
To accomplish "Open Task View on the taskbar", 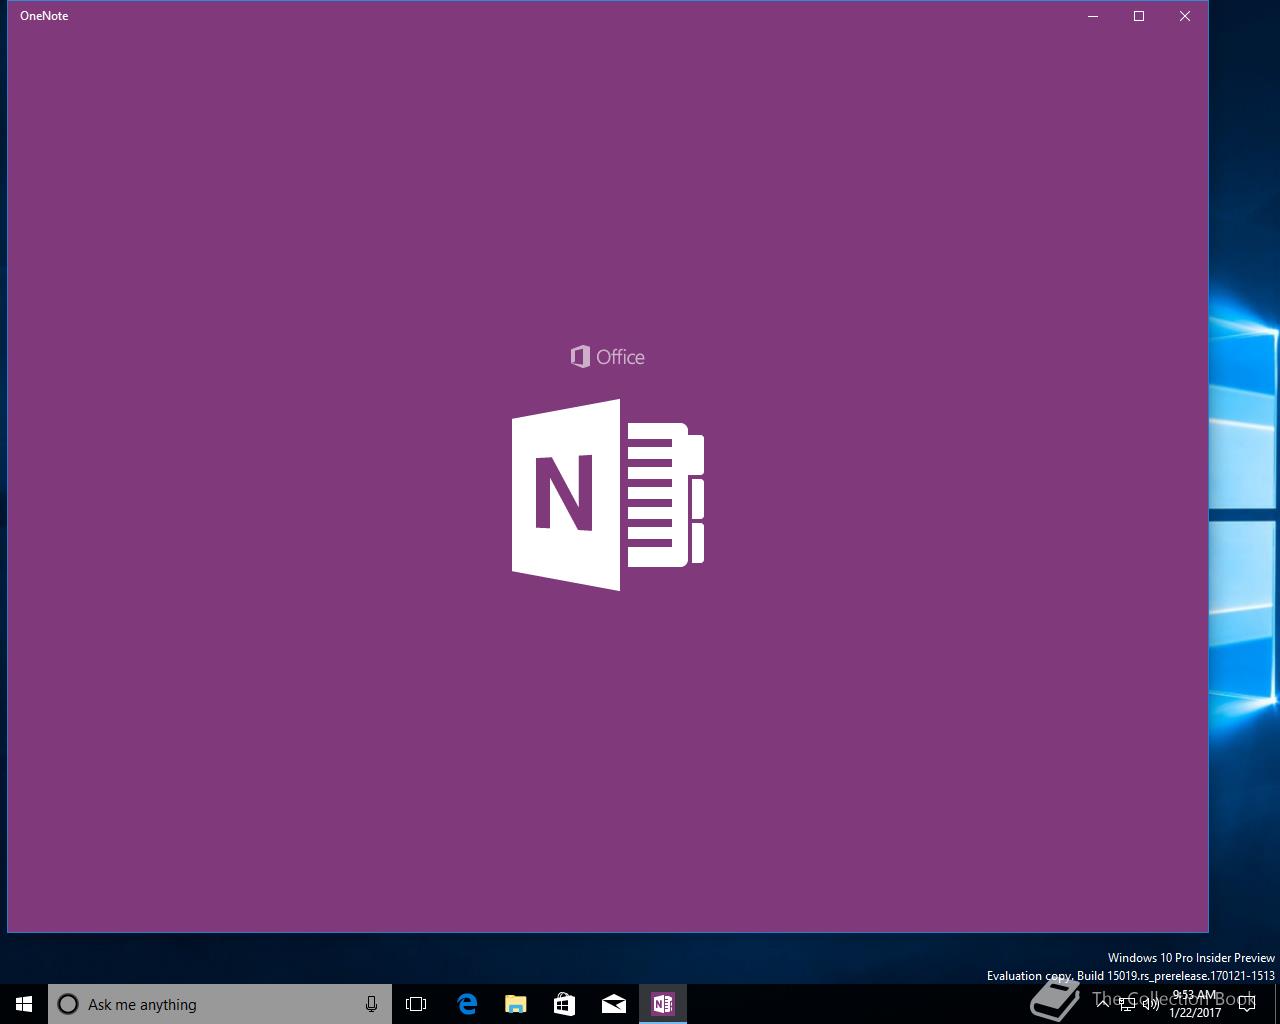I will tap(416, 1004).
